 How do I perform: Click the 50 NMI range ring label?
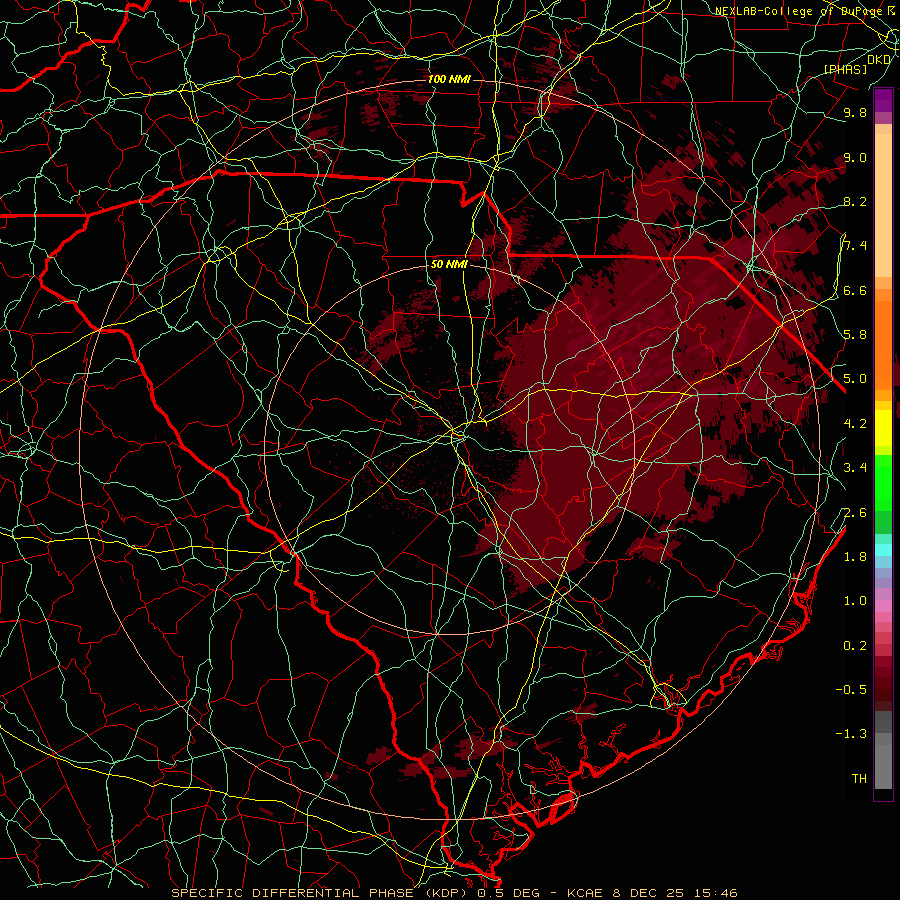click(449, 264)
